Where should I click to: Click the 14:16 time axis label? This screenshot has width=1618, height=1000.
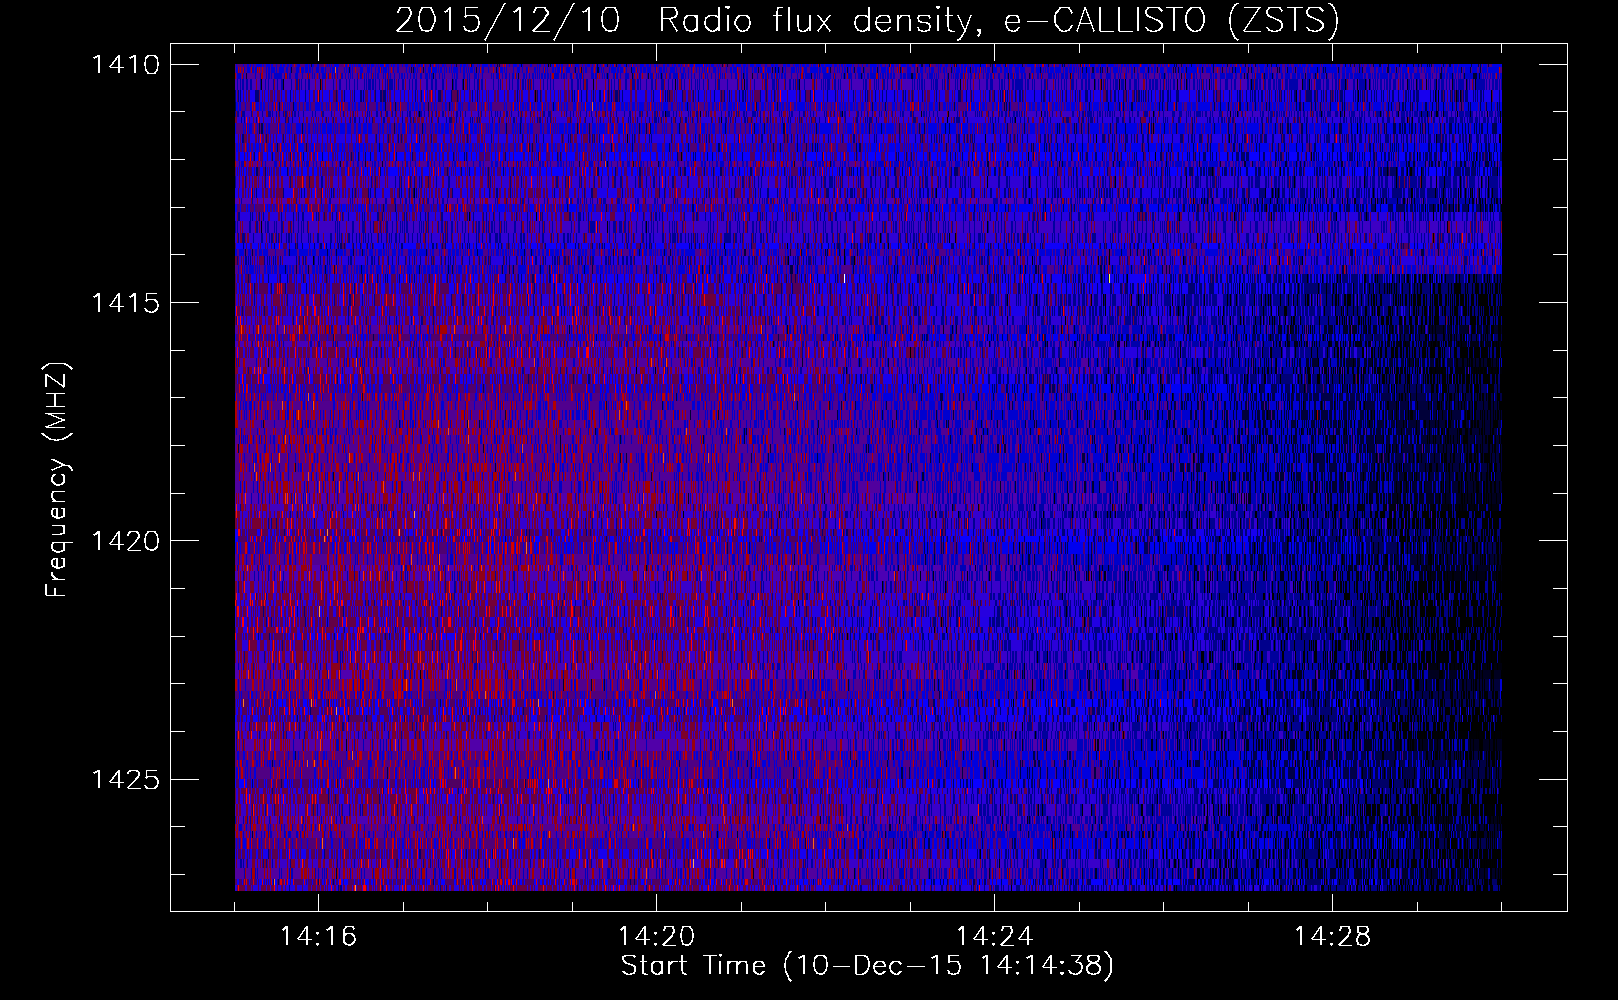click(x=318, y=937)
